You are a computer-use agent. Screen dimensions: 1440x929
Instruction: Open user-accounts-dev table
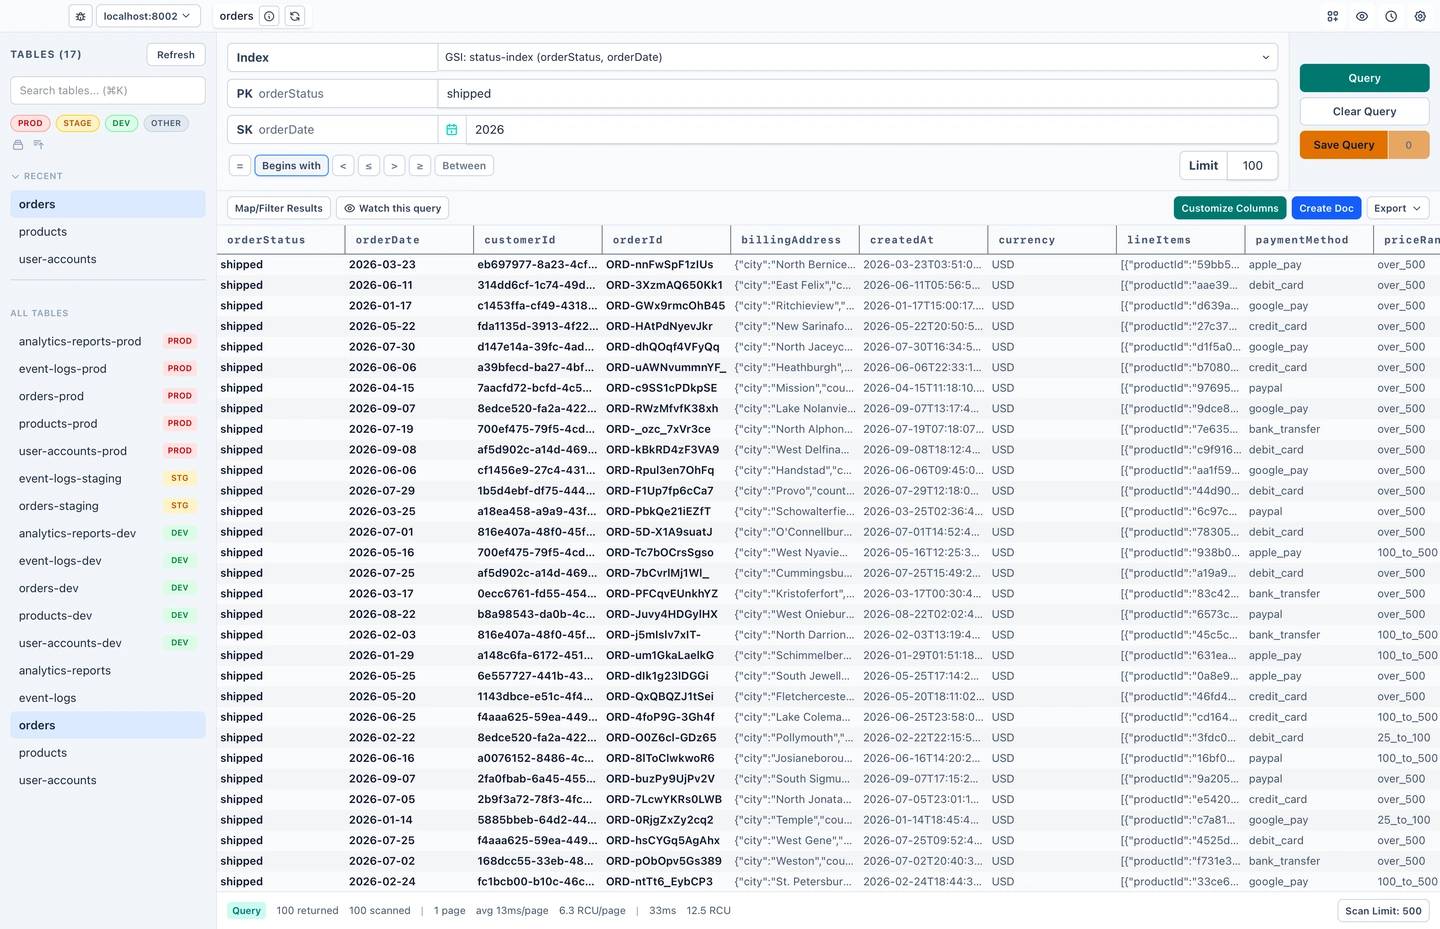[x=107, y=643]
